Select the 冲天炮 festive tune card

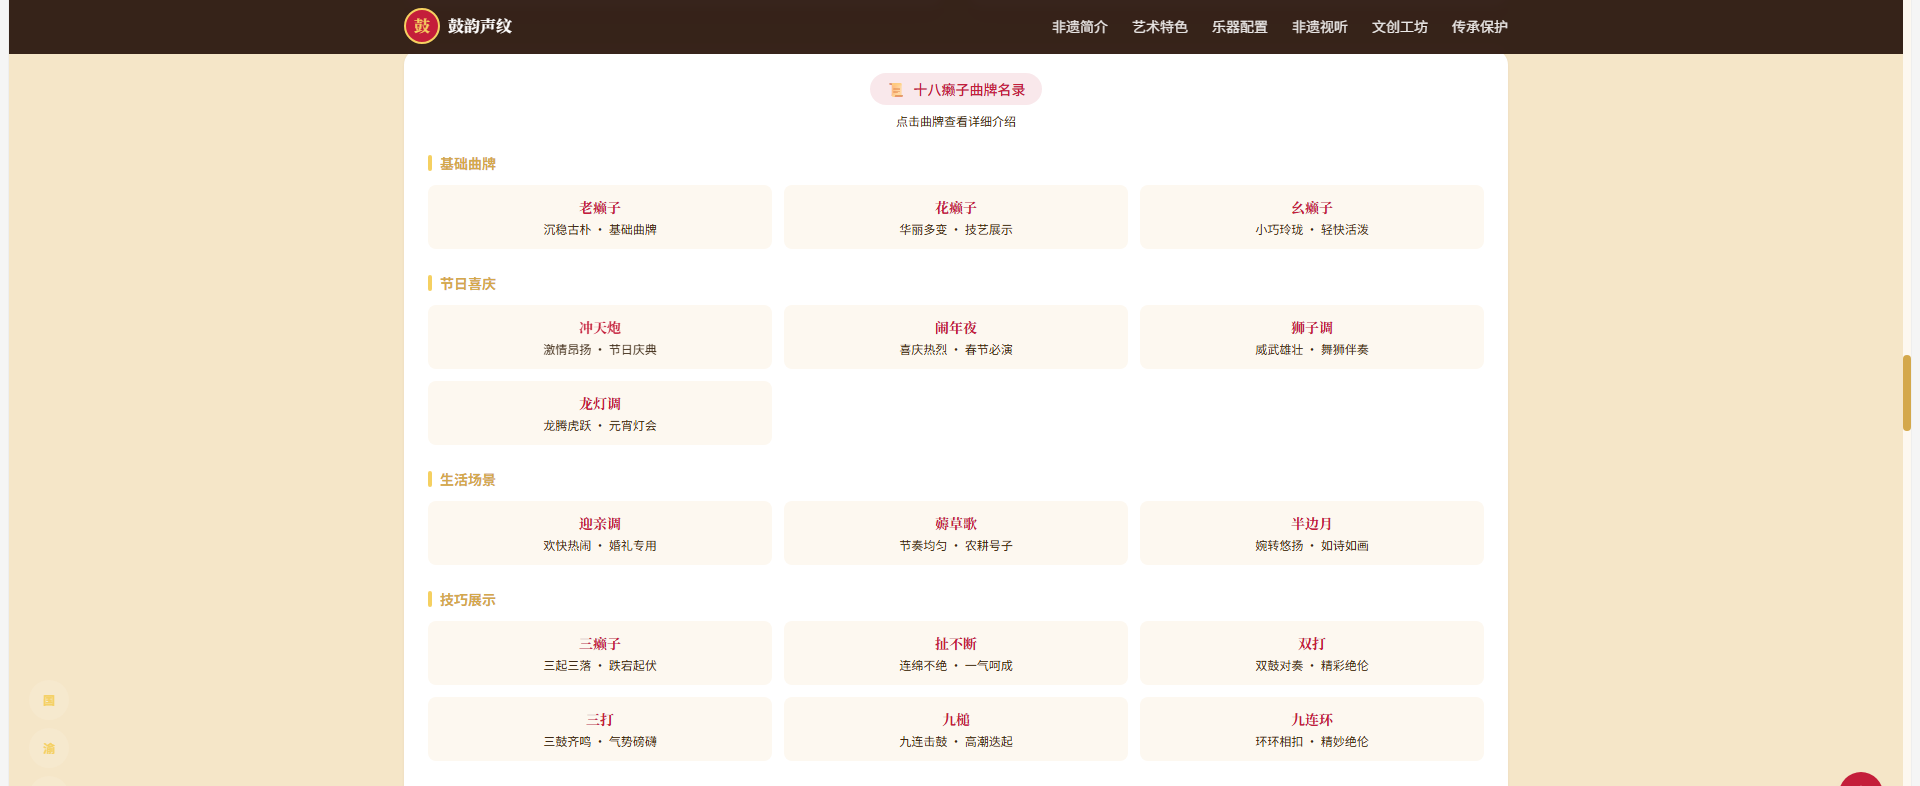point(600,337)
